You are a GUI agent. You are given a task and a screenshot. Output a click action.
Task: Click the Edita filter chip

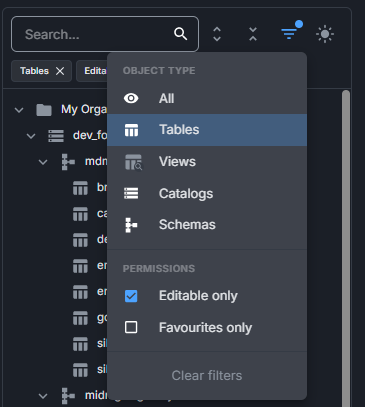click(x=93, y=71)
